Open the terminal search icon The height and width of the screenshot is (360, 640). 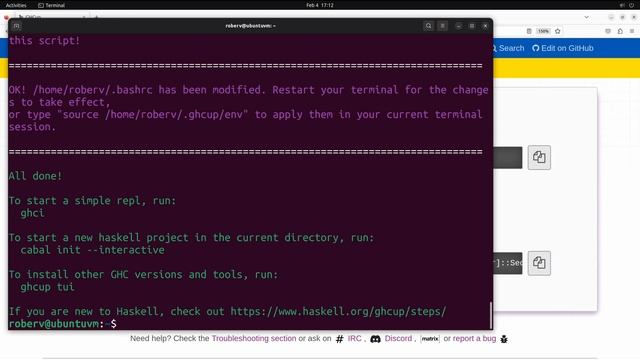pyautogui.click(x=428, y=26)
